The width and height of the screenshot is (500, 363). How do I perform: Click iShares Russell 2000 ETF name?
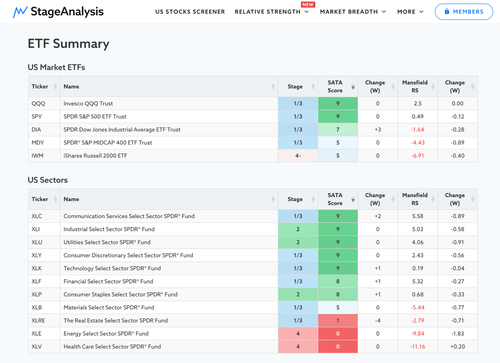pos(95,156)
